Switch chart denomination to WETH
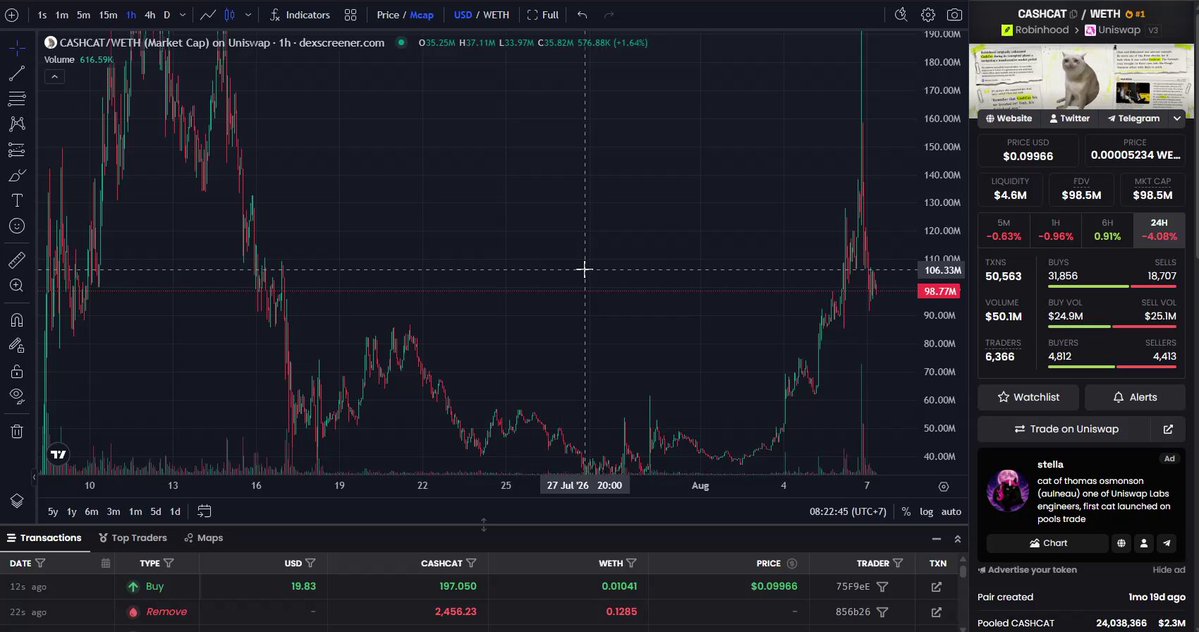Image resolution: width=1199 pixels, height=632 pixels. (x=496, y=15)
